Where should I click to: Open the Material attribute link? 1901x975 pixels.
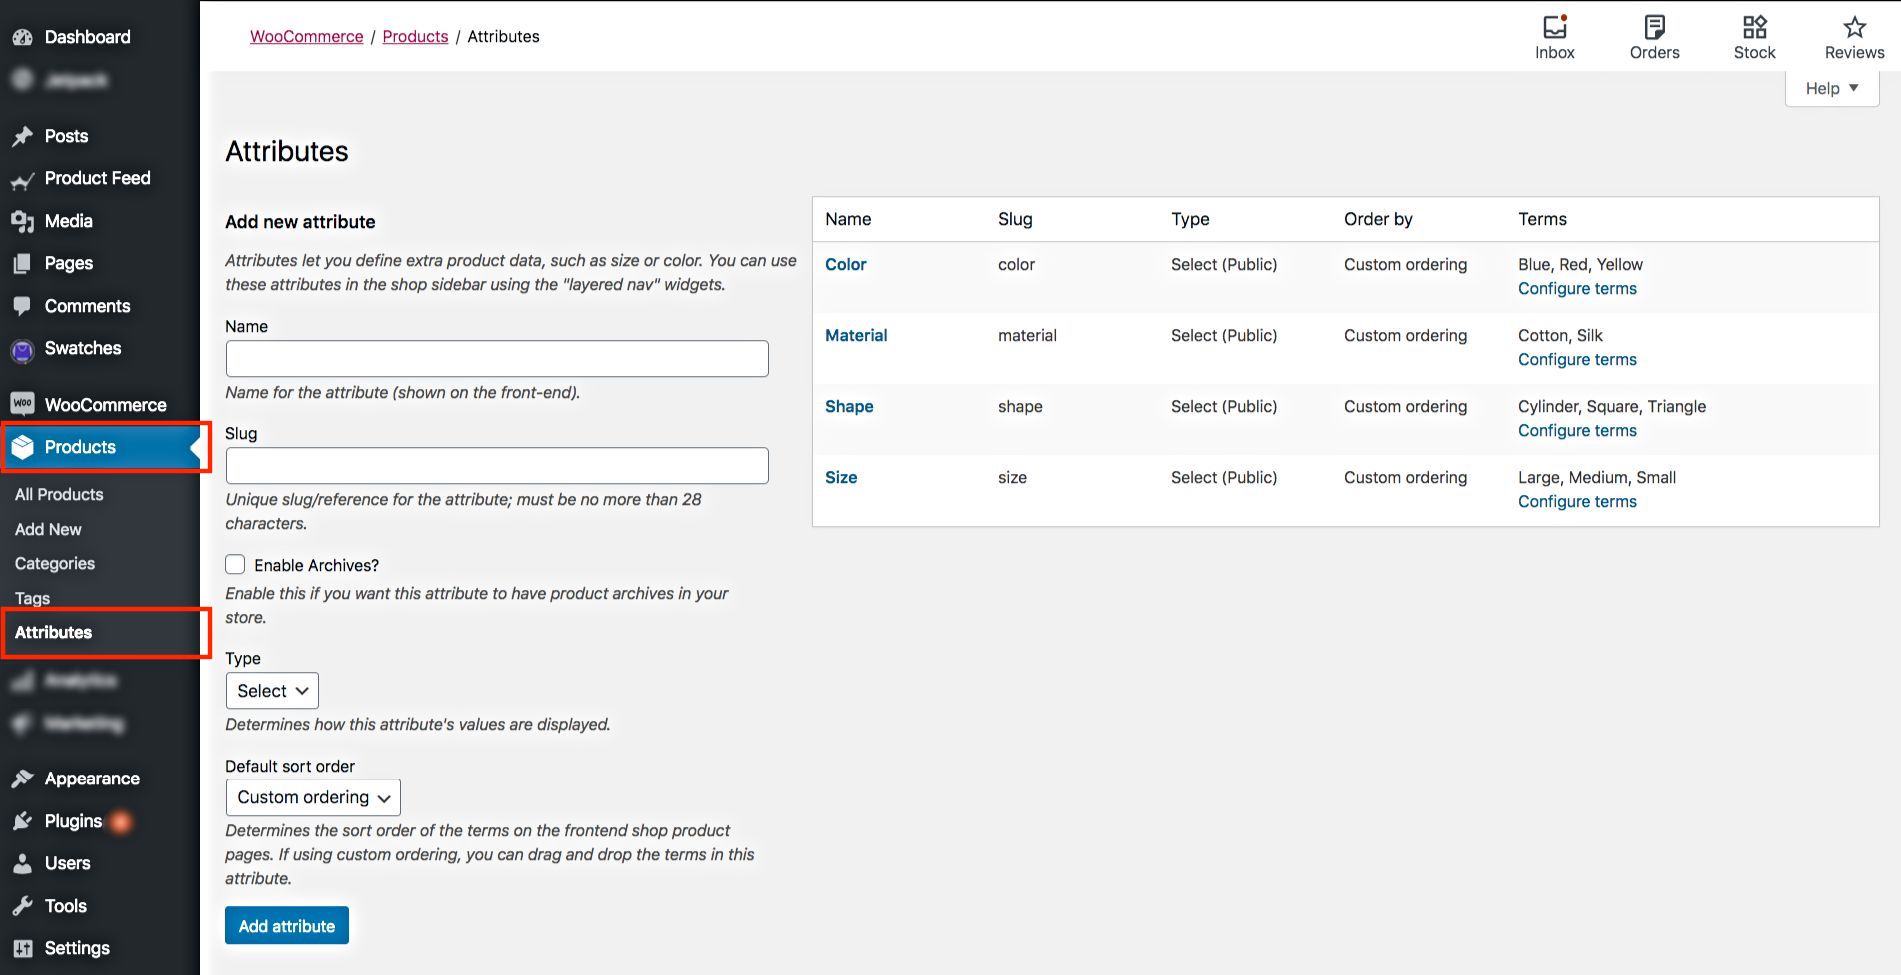click(856, 336)
